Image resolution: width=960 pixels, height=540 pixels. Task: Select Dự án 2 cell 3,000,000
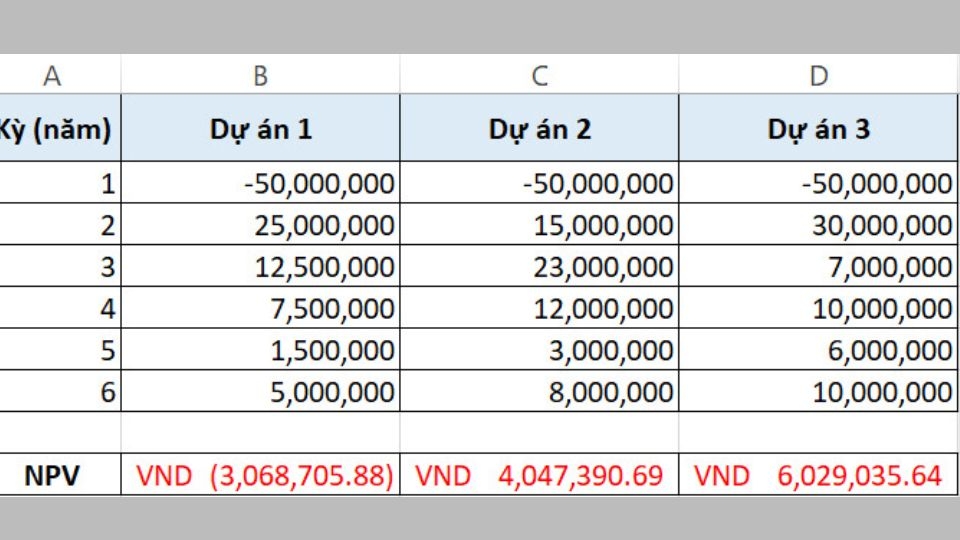click(539, 349)
